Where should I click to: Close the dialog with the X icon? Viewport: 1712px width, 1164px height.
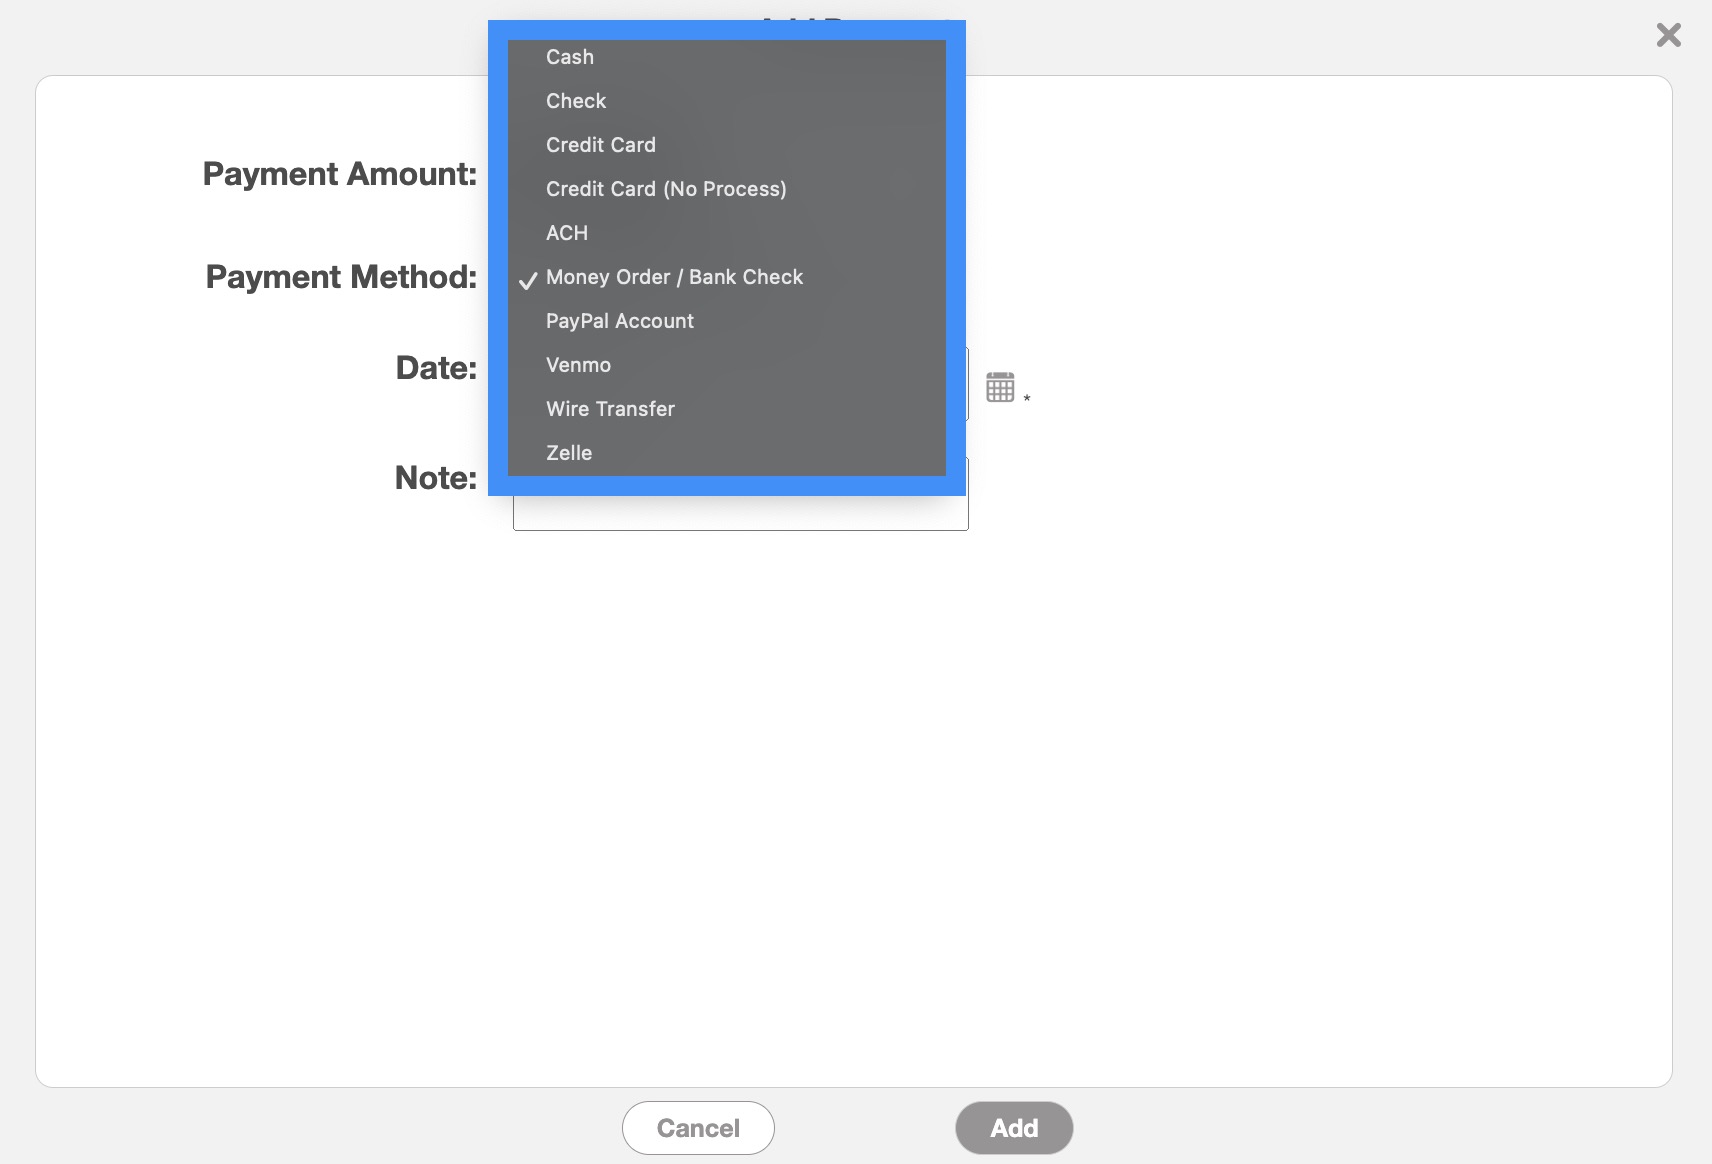pos(1668,36)
